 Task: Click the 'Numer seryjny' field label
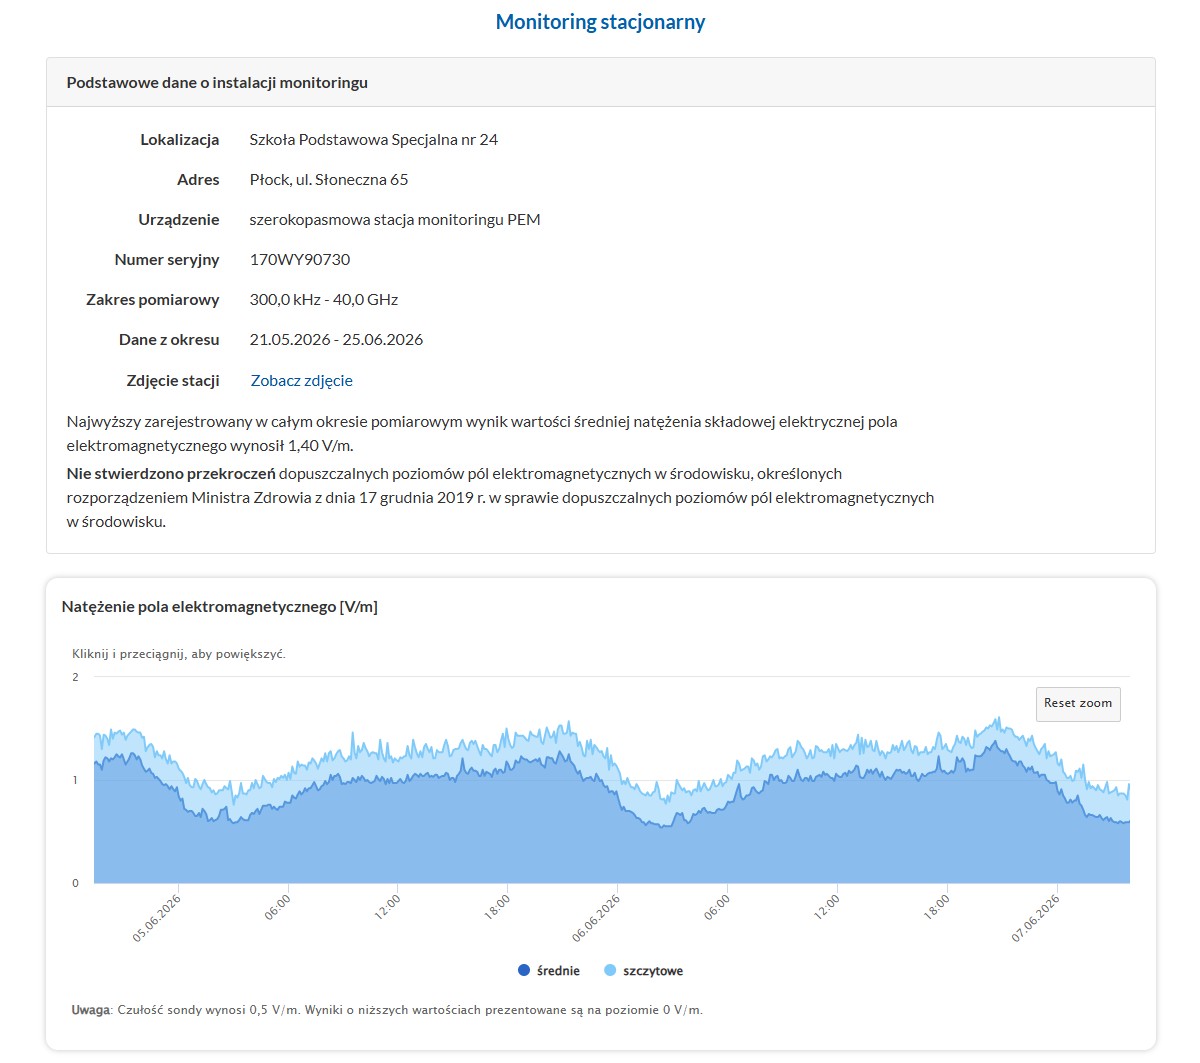pos(167,260)
